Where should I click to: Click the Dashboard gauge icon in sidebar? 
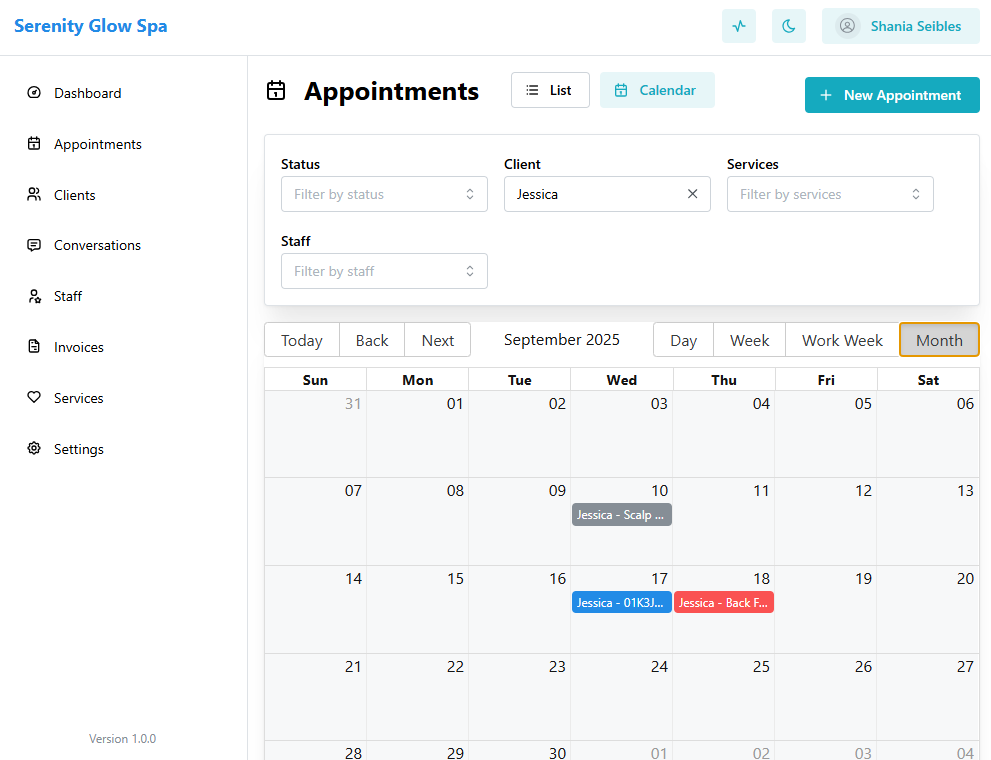tap(34, 93)
